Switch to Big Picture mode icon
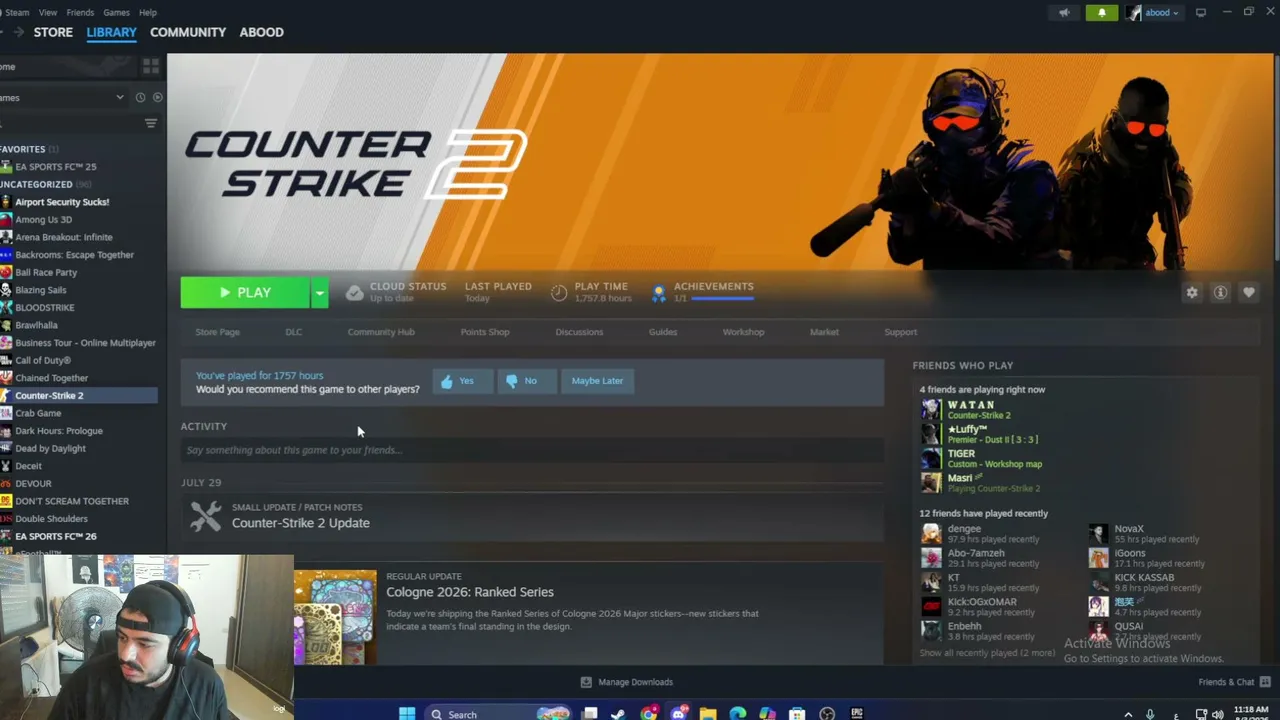 coord(1201,12)
